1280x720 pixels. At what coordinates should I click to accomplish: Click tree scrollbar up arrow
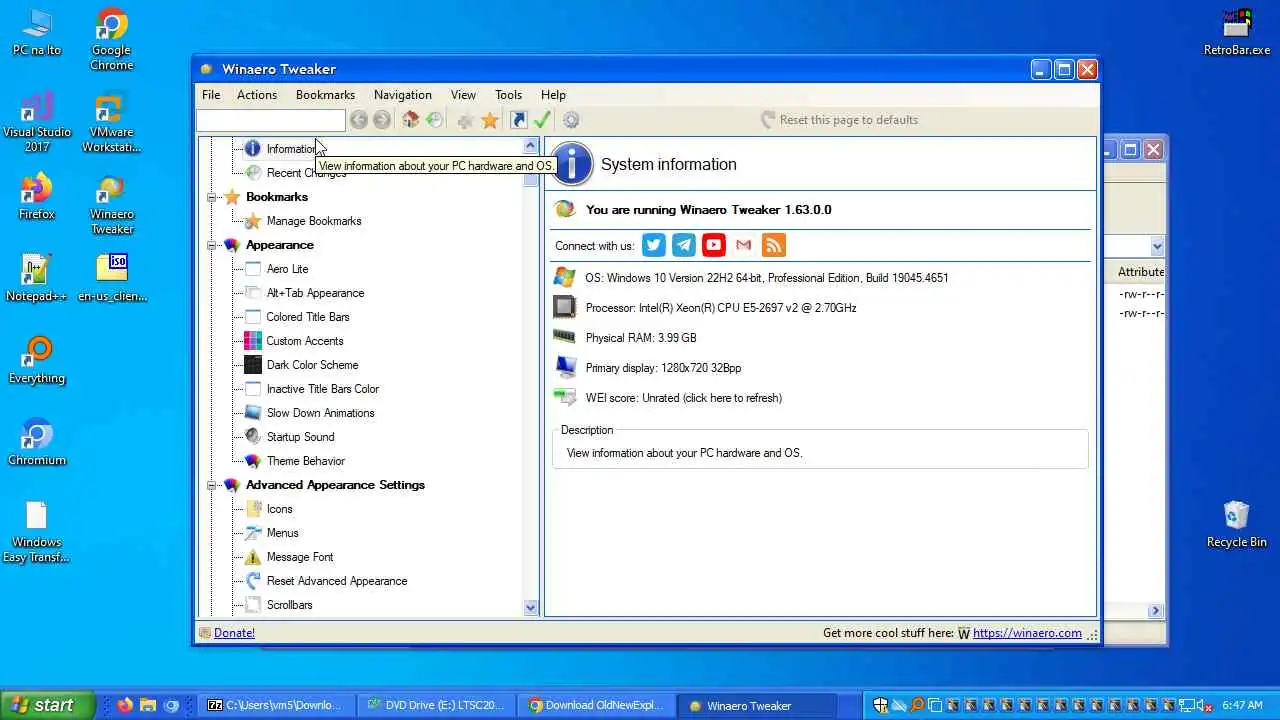point(531,146)
